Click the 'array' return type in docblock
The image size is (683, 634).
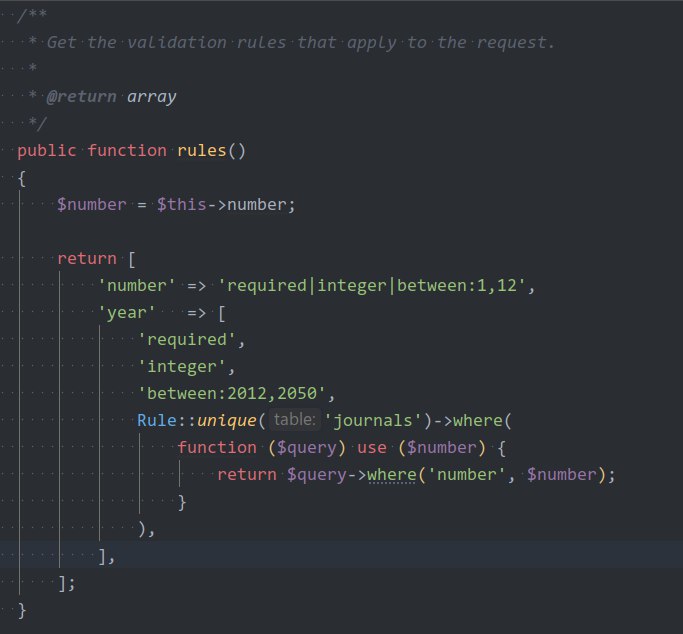pos(152,97)
